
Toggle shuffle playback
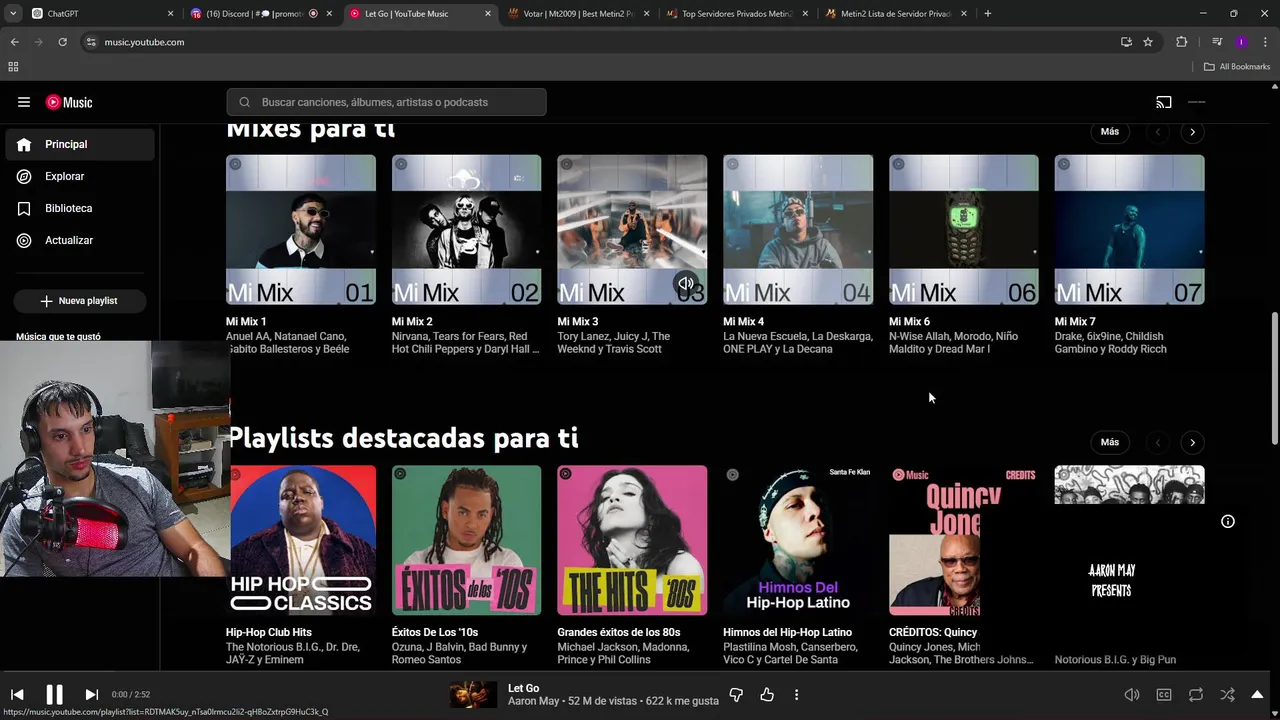[x=1227, y=694]
